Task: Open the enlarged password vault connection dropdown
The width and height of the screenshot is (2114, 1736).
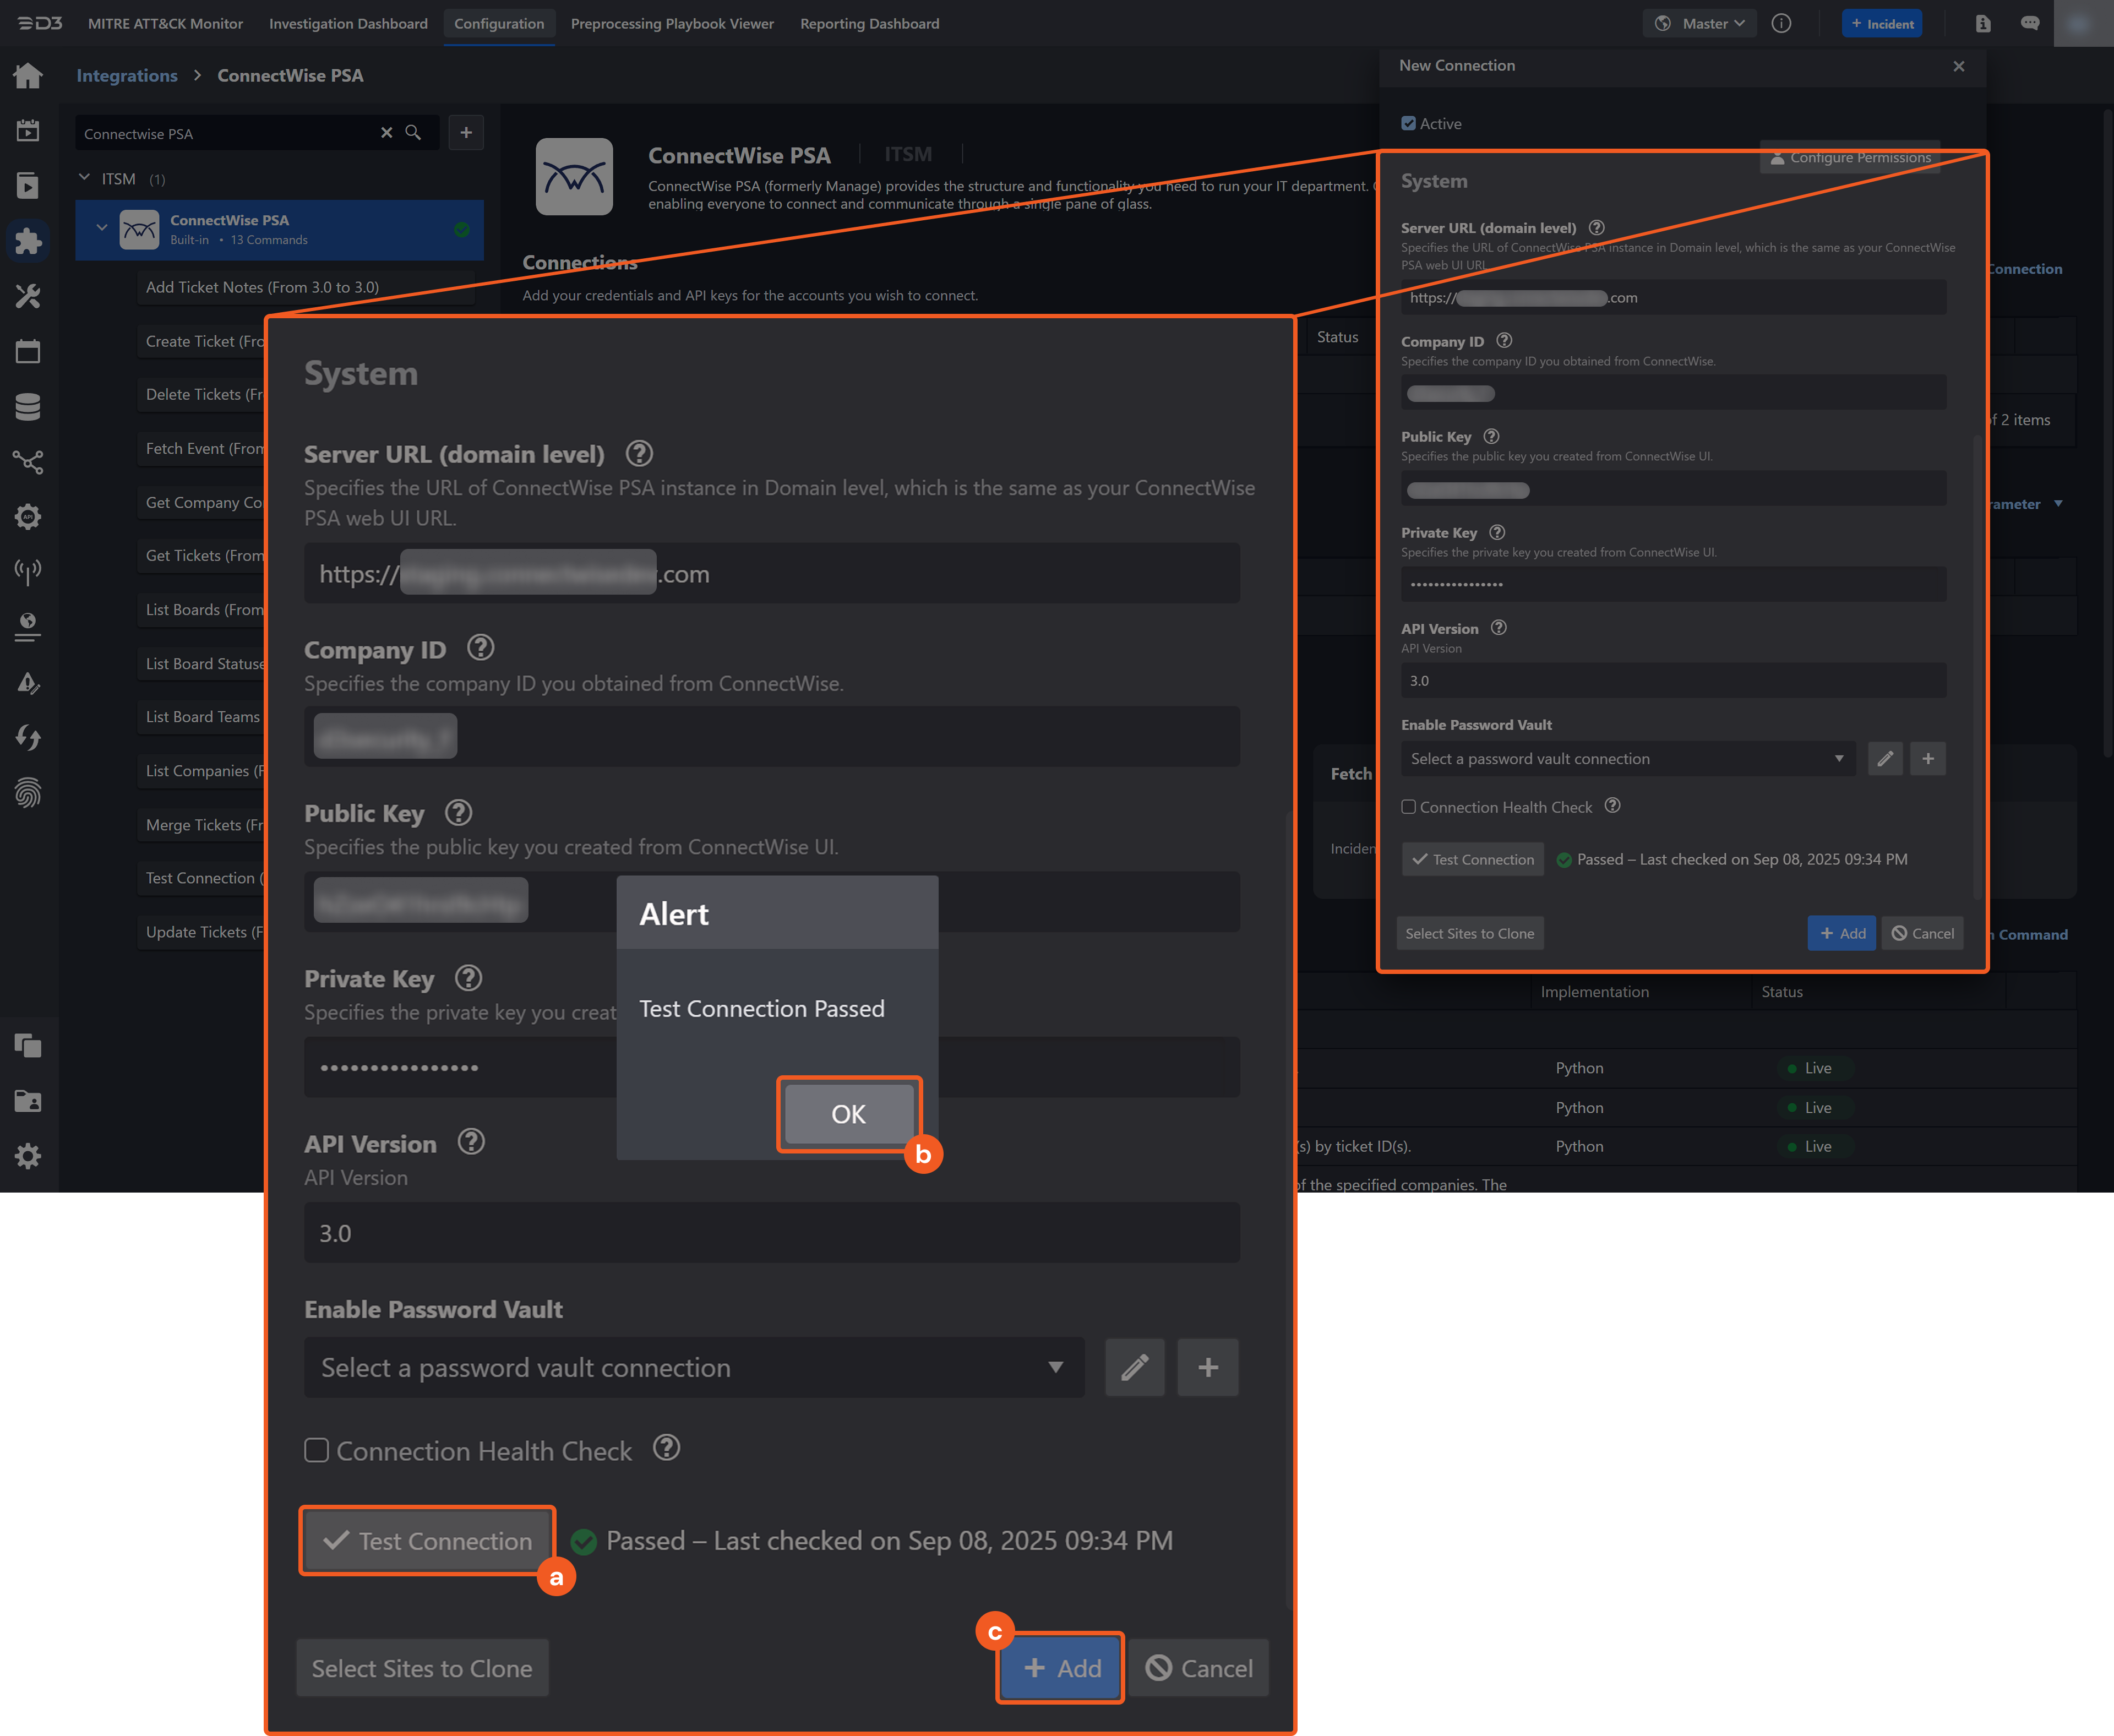Action: point(693,1367)
